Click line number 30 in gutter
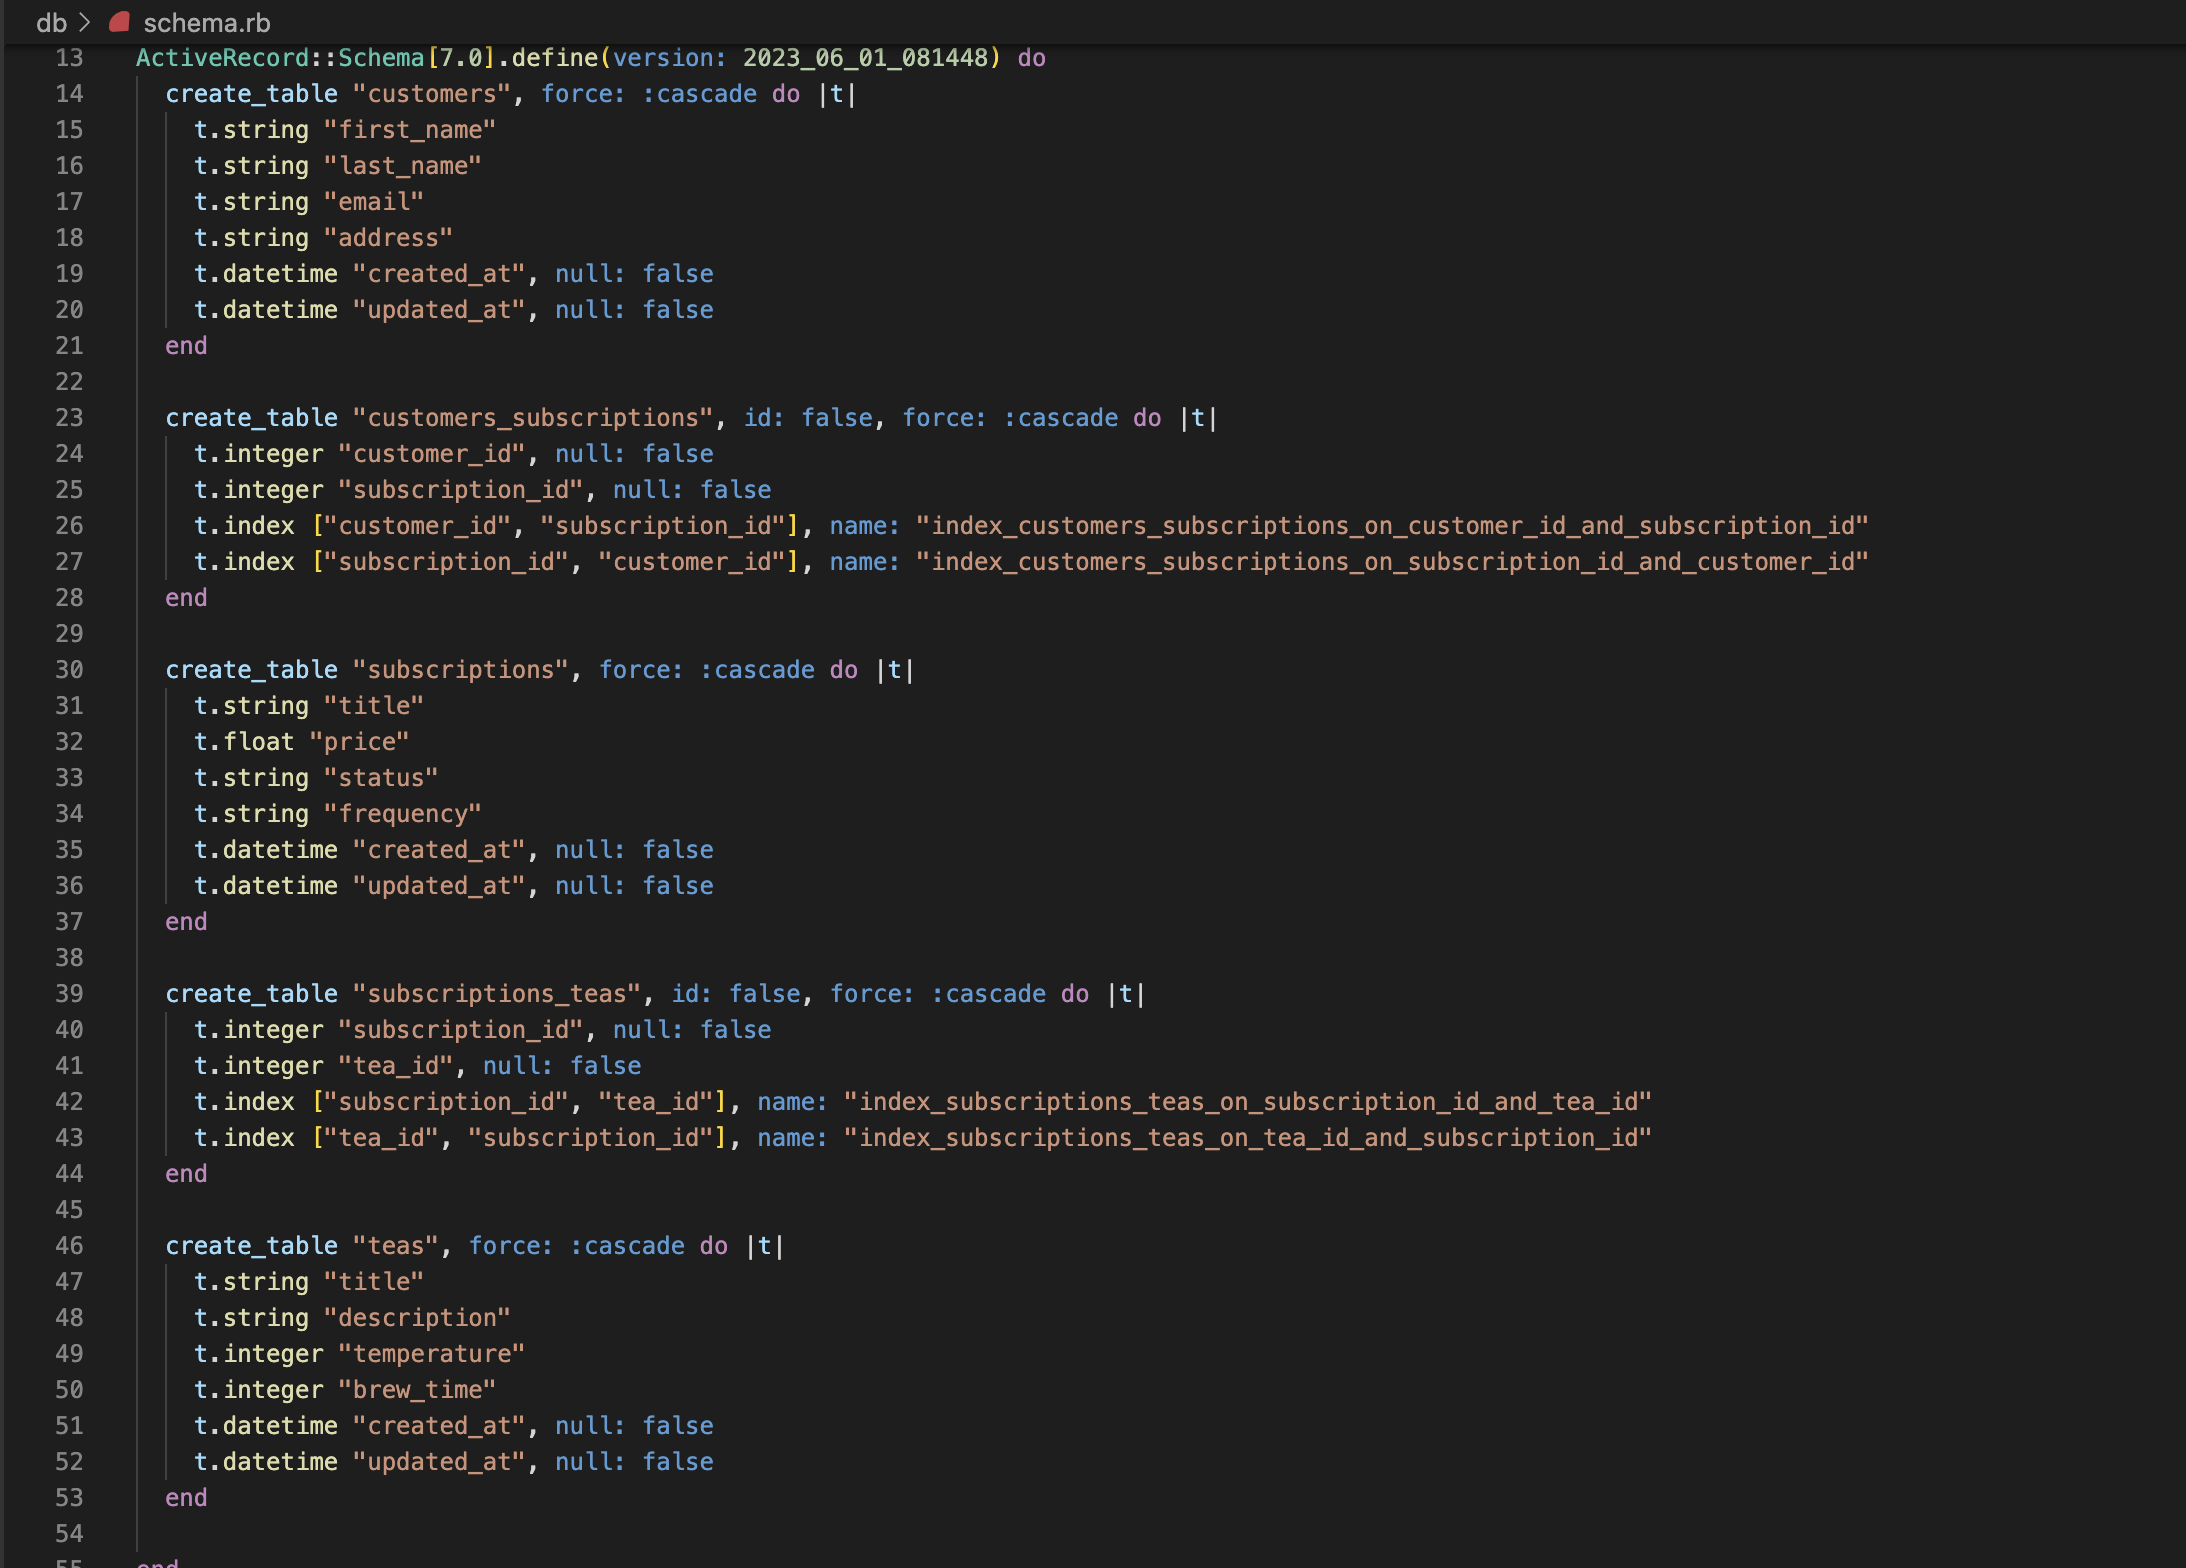Image resolution: width=2186 pixels, height=1568 pixels. (69, 670)
